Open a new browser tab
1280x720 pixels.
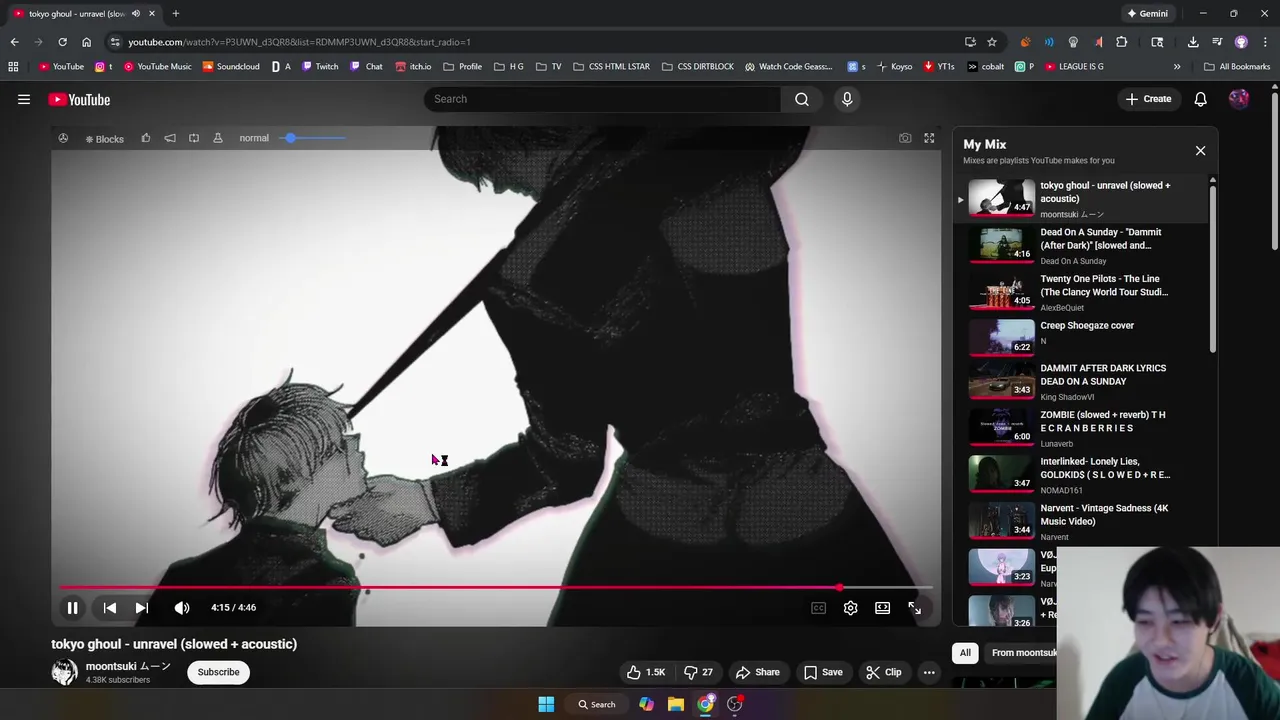click(175, 14)
